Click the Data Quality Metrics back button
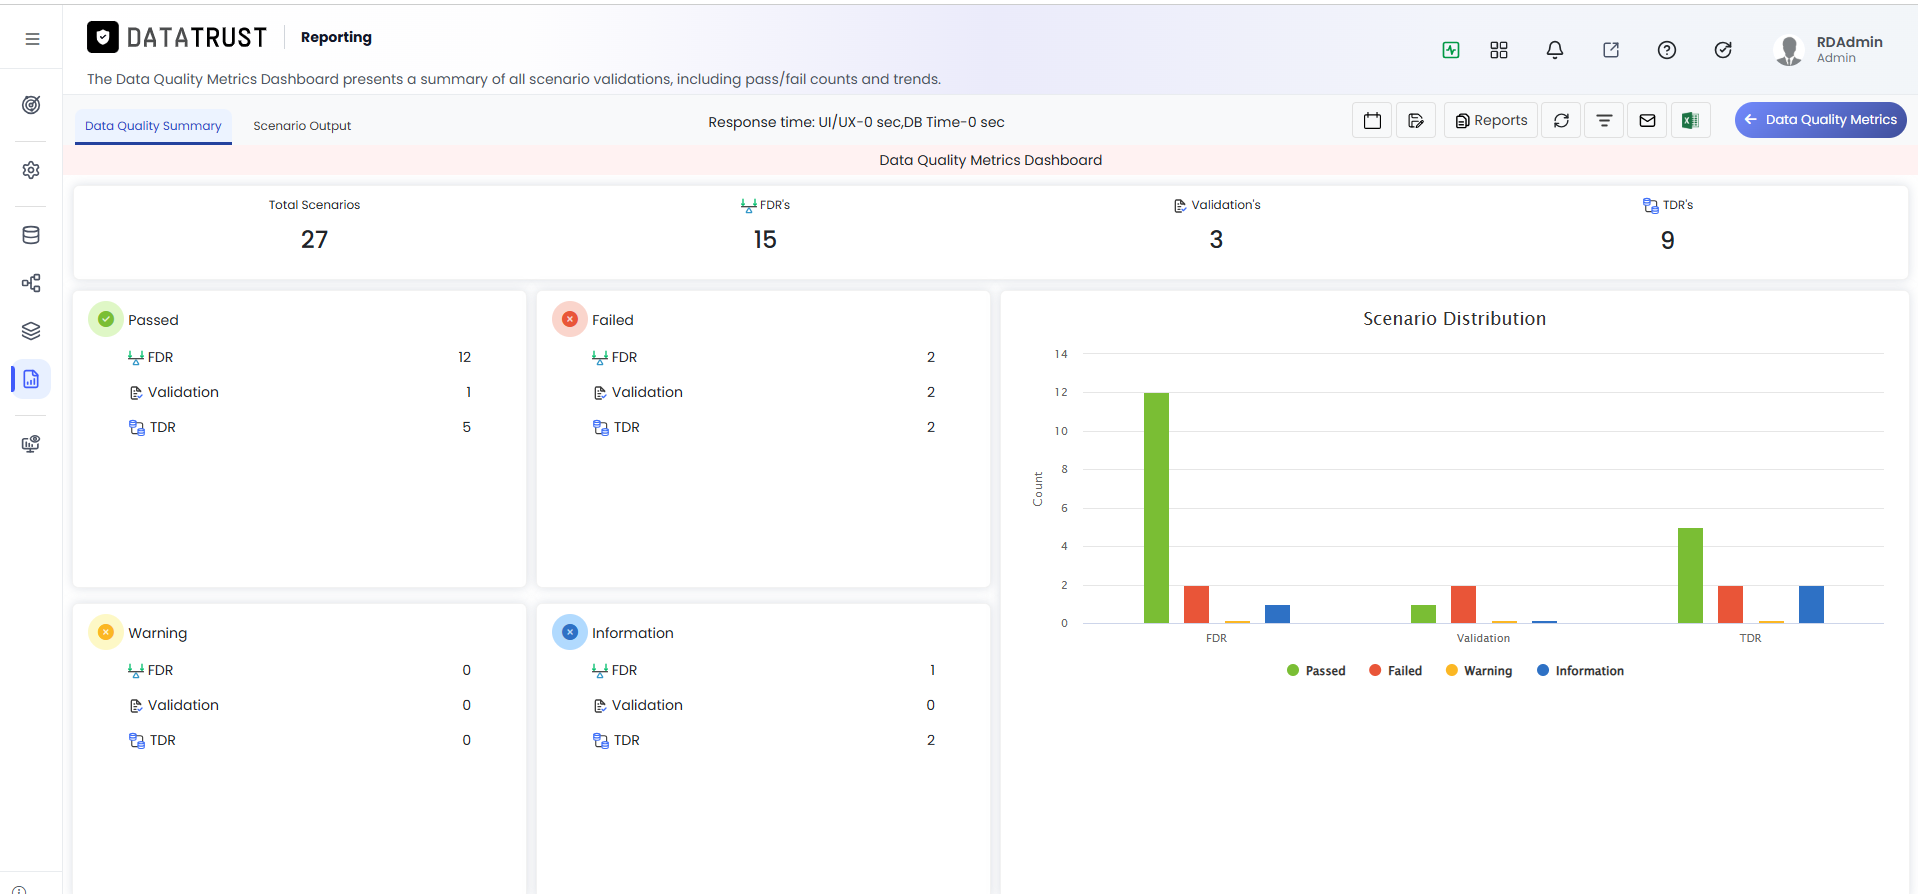This screenshot has height=894, width=1918. point(1820,120)
